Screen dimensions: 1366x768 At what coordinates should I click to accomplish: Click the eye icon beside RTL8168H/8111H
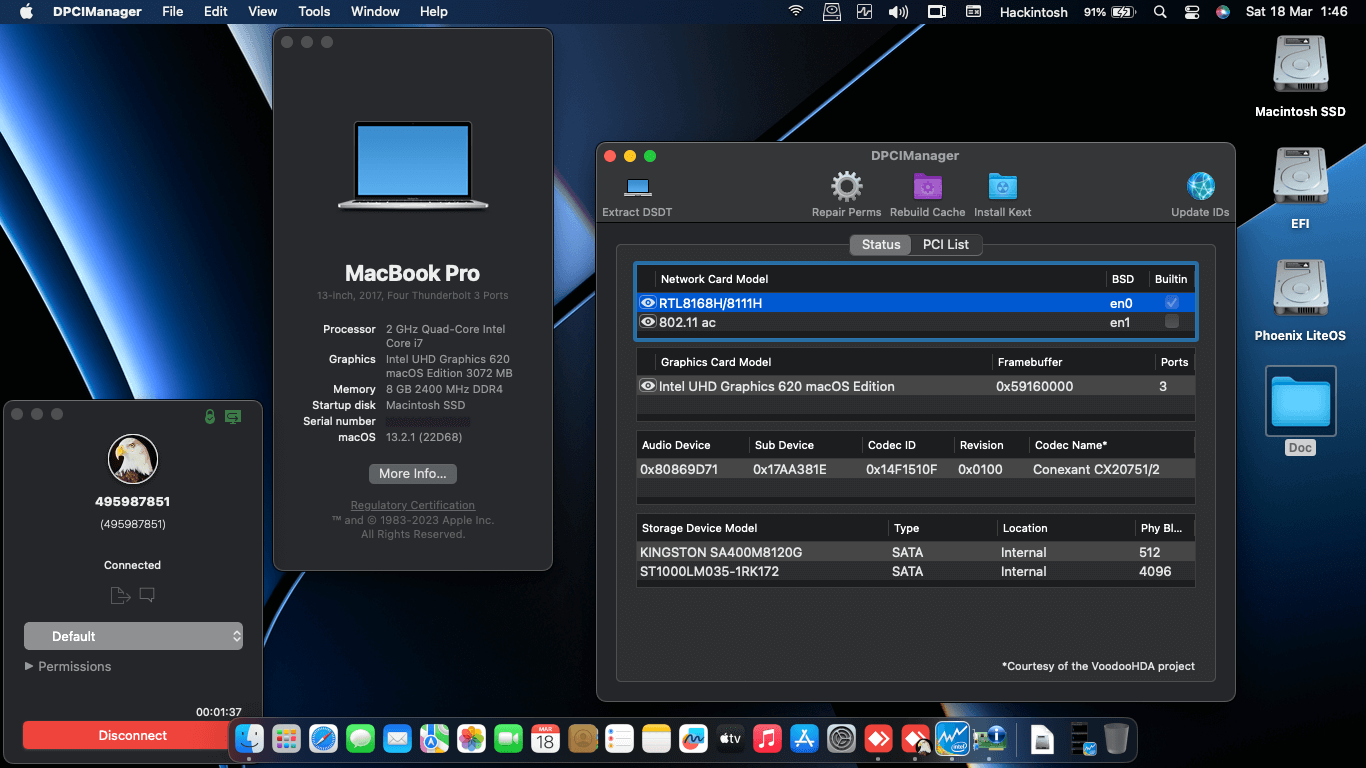tap(647, 302)
